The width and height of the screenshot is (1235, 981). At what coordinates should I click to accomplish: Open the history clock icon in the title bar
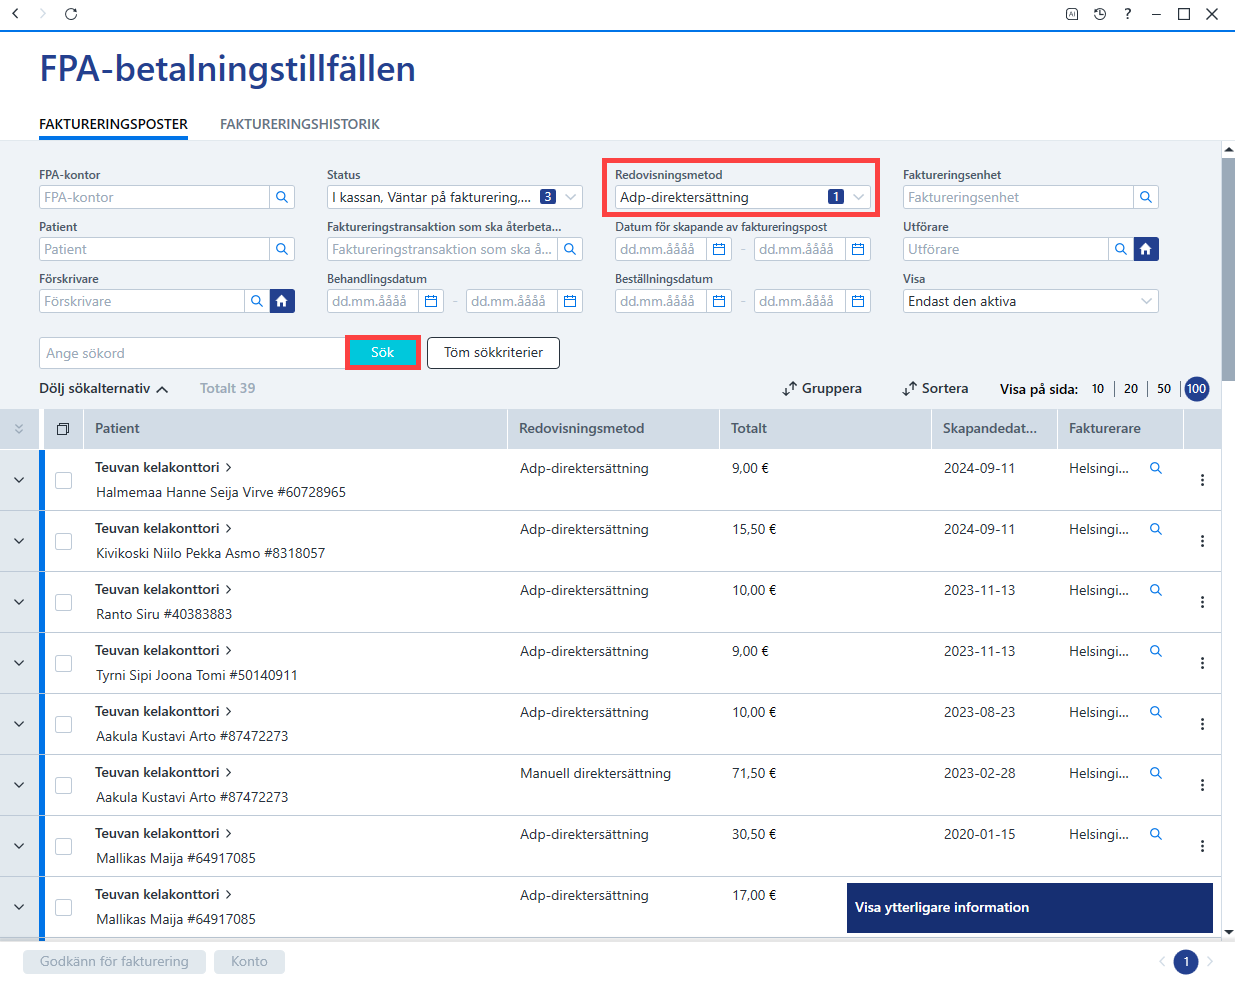pos(1100,14)
